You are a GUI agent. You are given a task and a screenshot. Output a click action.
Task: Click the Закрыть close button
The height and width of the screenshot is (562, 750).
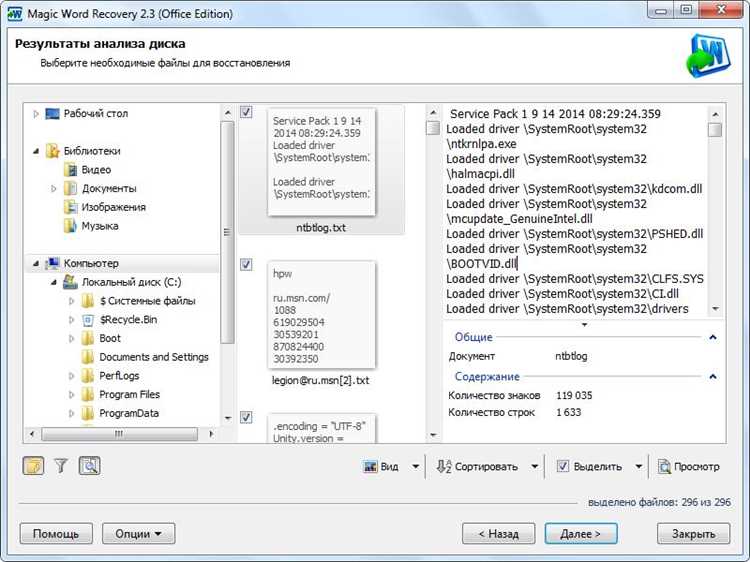tap(694, 533)
